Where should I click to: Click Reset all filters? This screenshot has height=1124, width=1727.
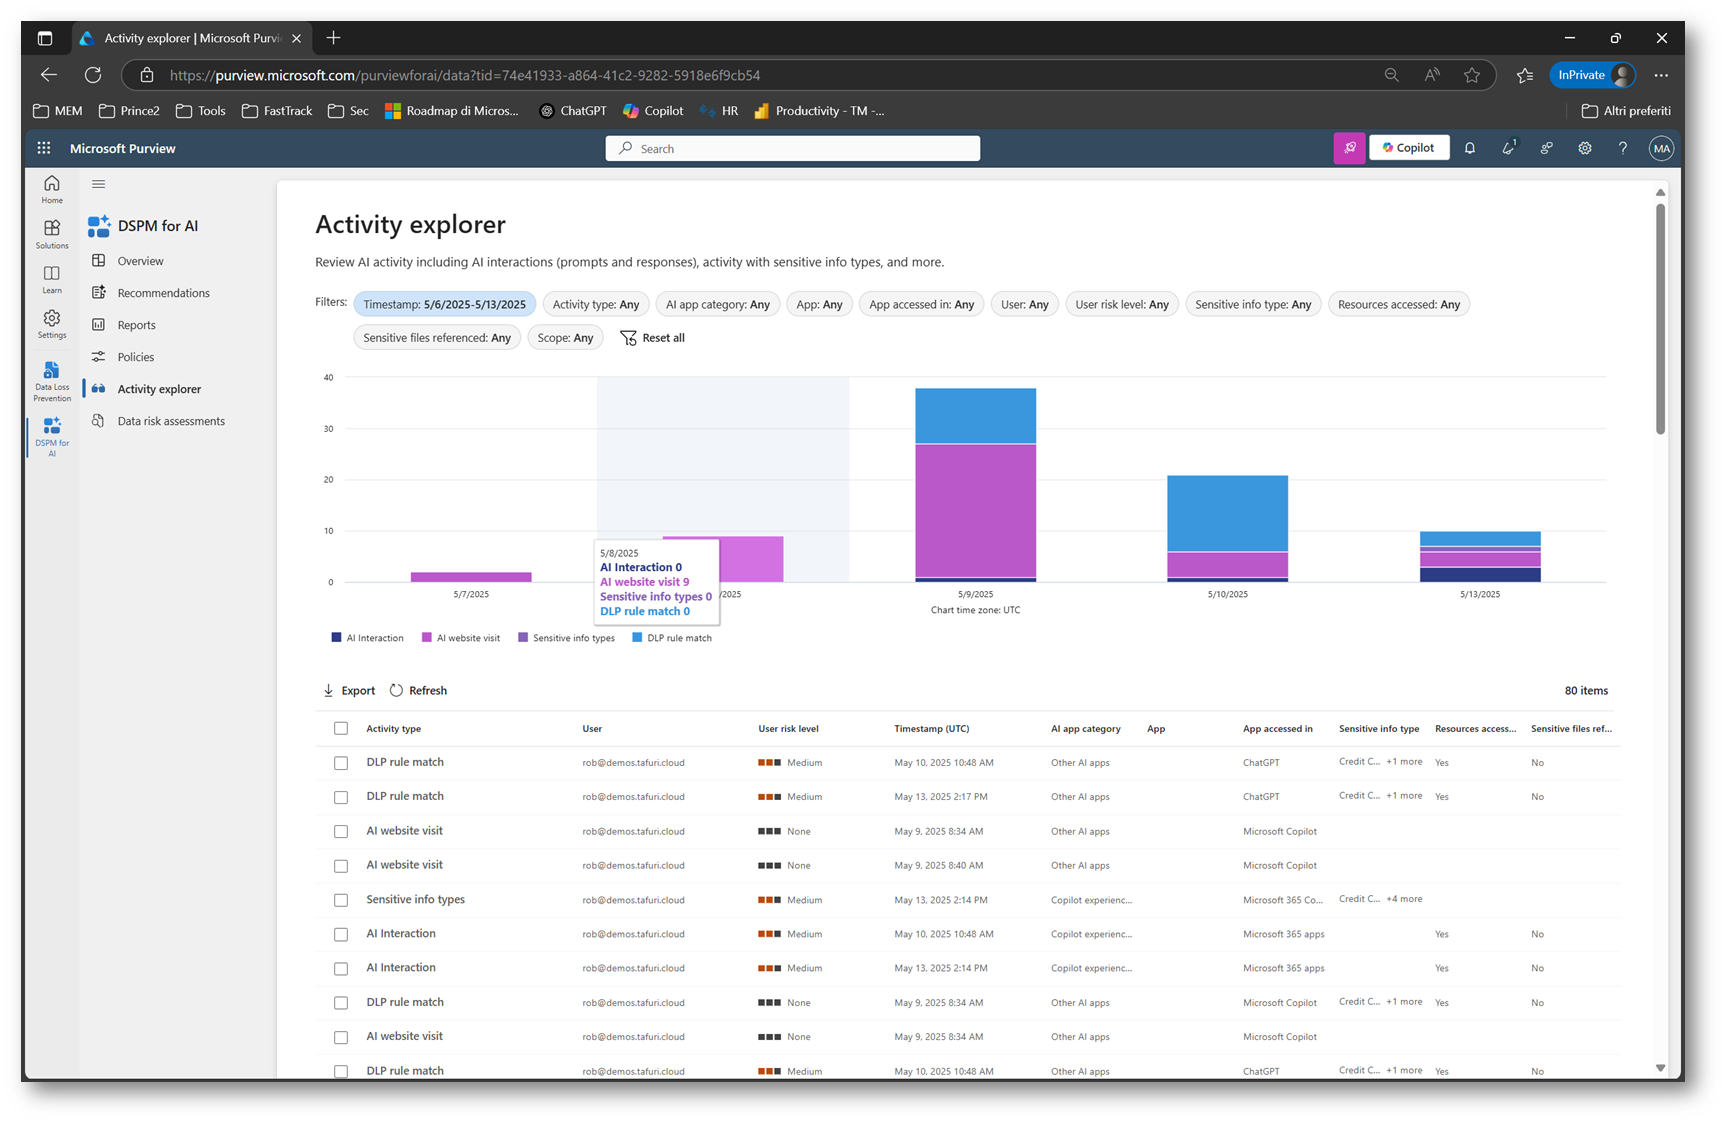pyautogui.click(x=652, y=338)
